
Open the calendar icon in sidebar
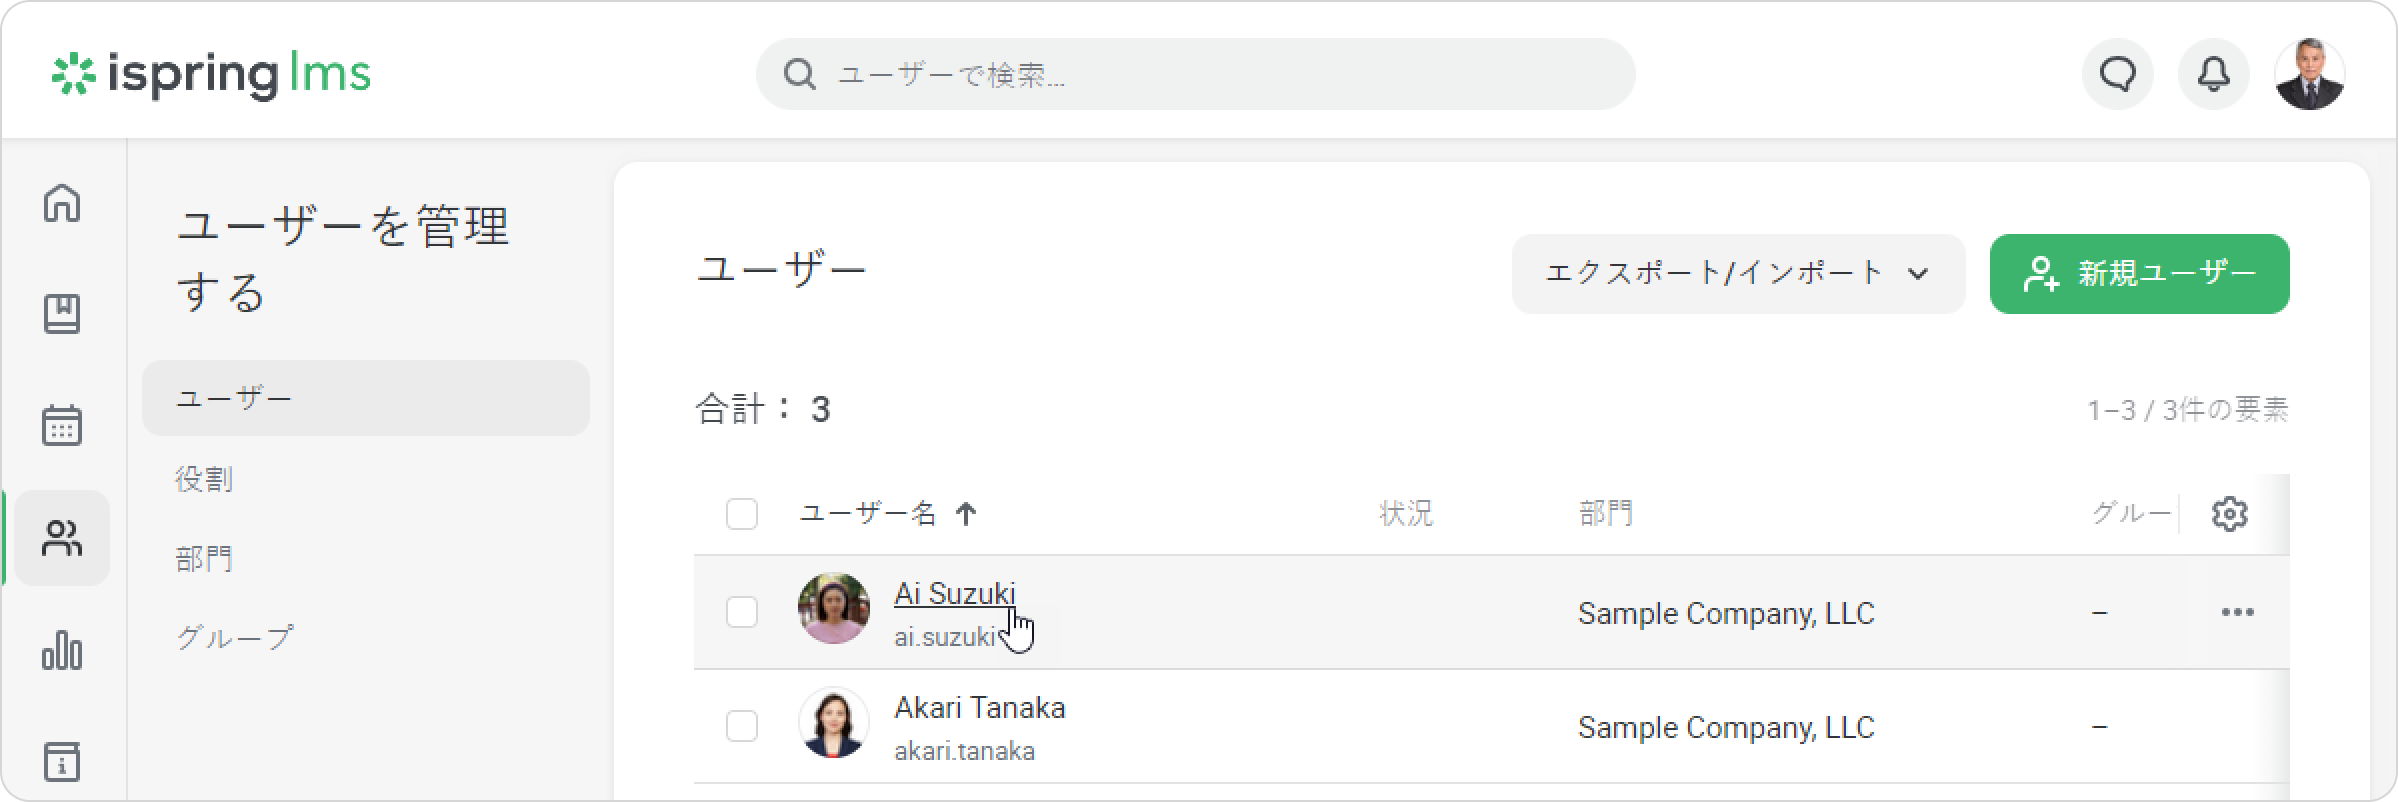coord(62,425)
